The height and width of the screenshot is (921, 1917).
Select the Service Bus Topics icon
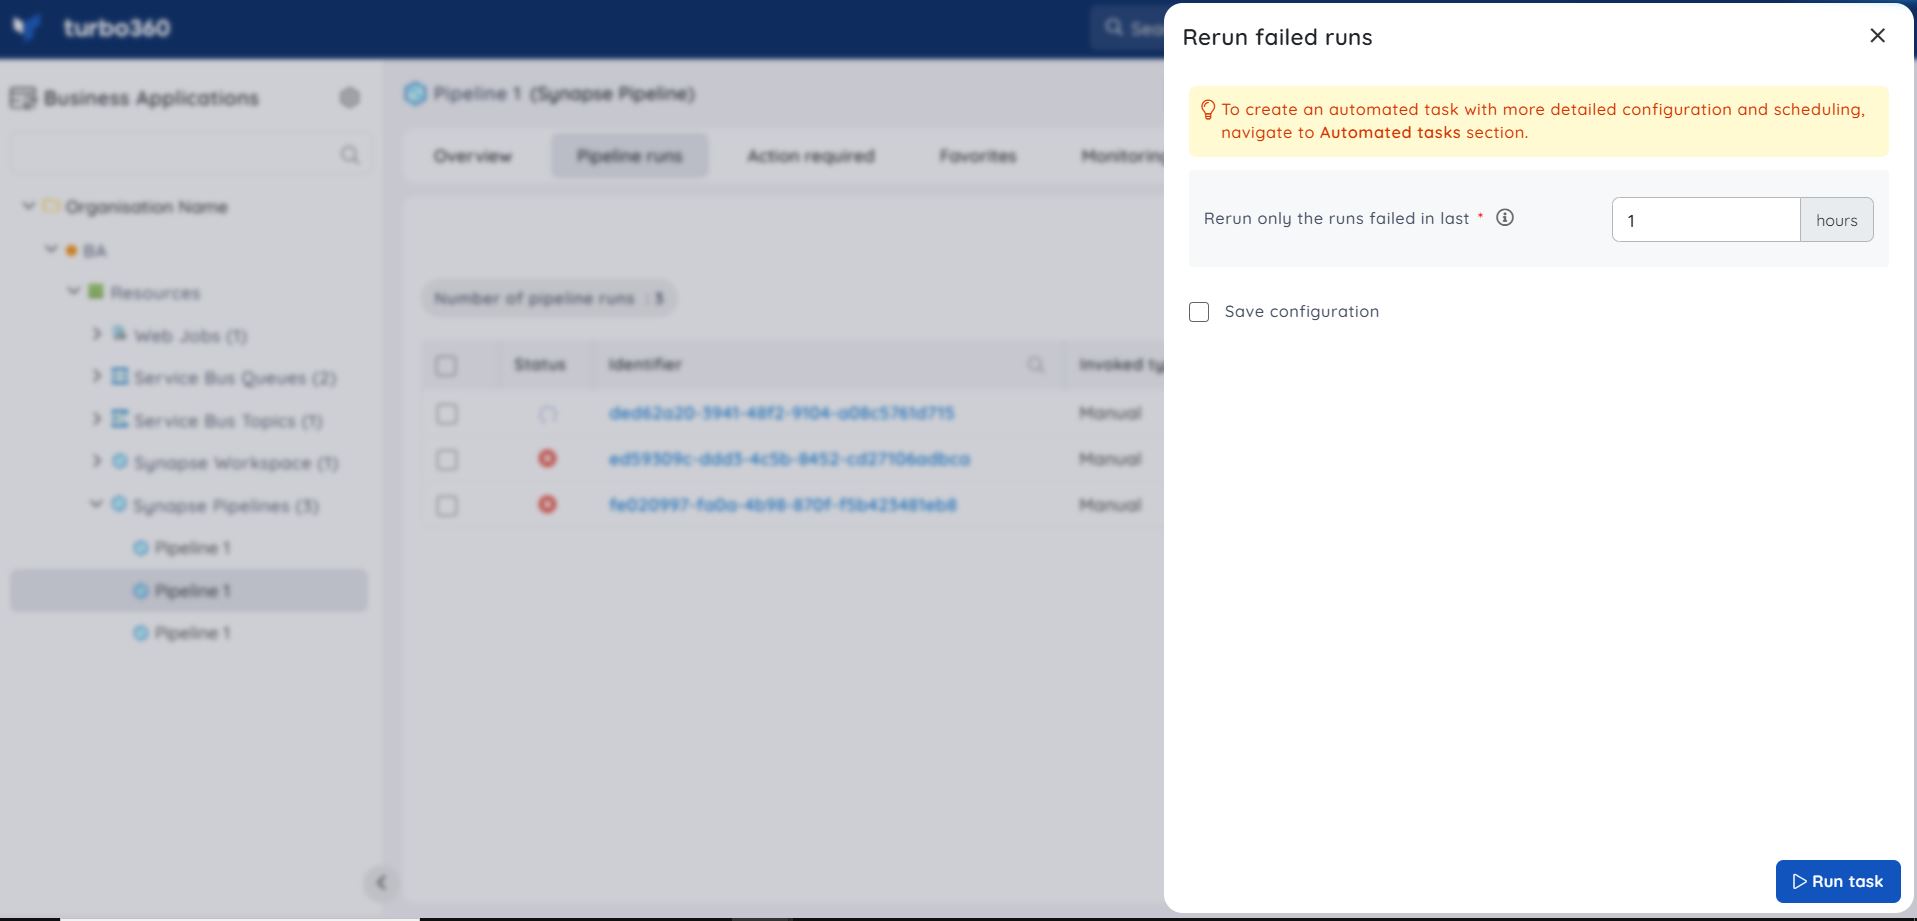pyautogui.click(x=119, y=419)
